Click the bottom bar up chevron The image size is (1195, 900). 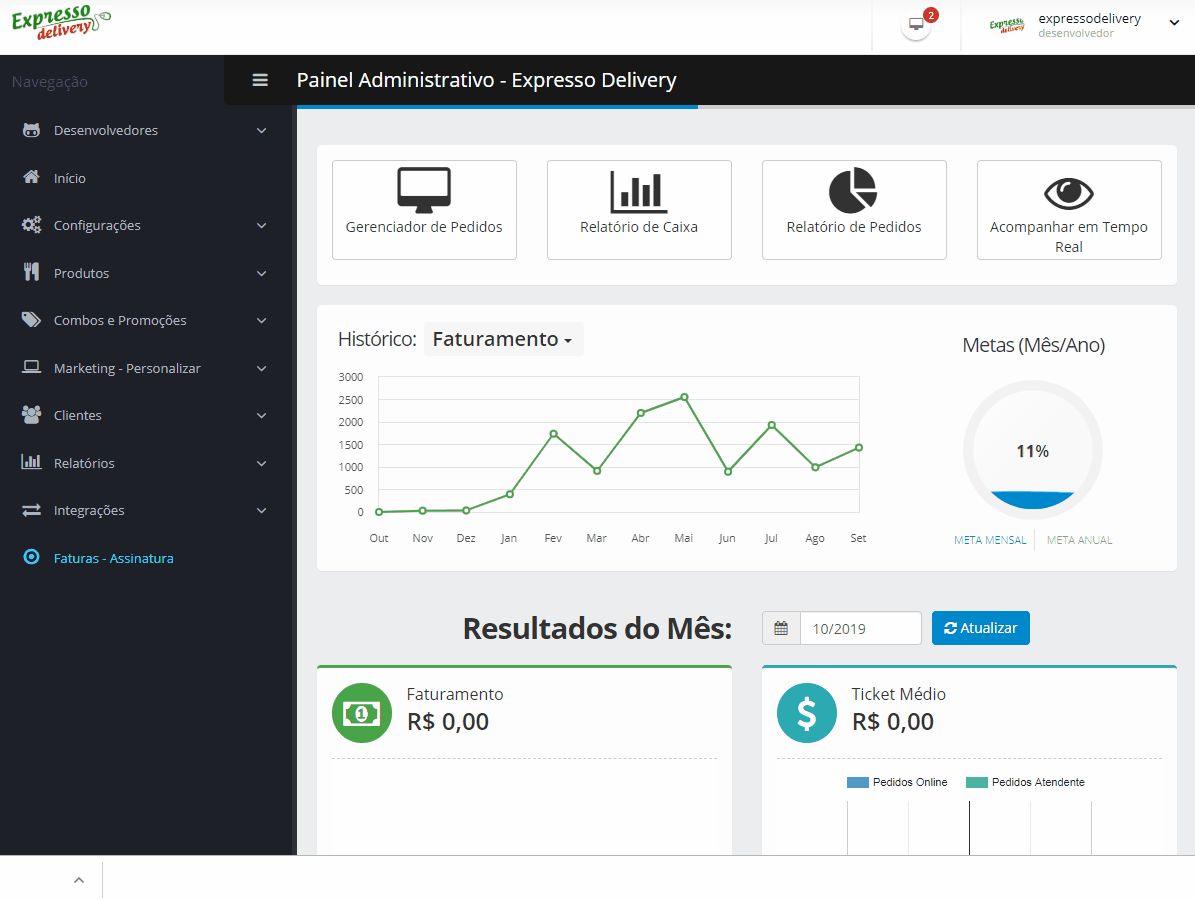click(78, 880)
